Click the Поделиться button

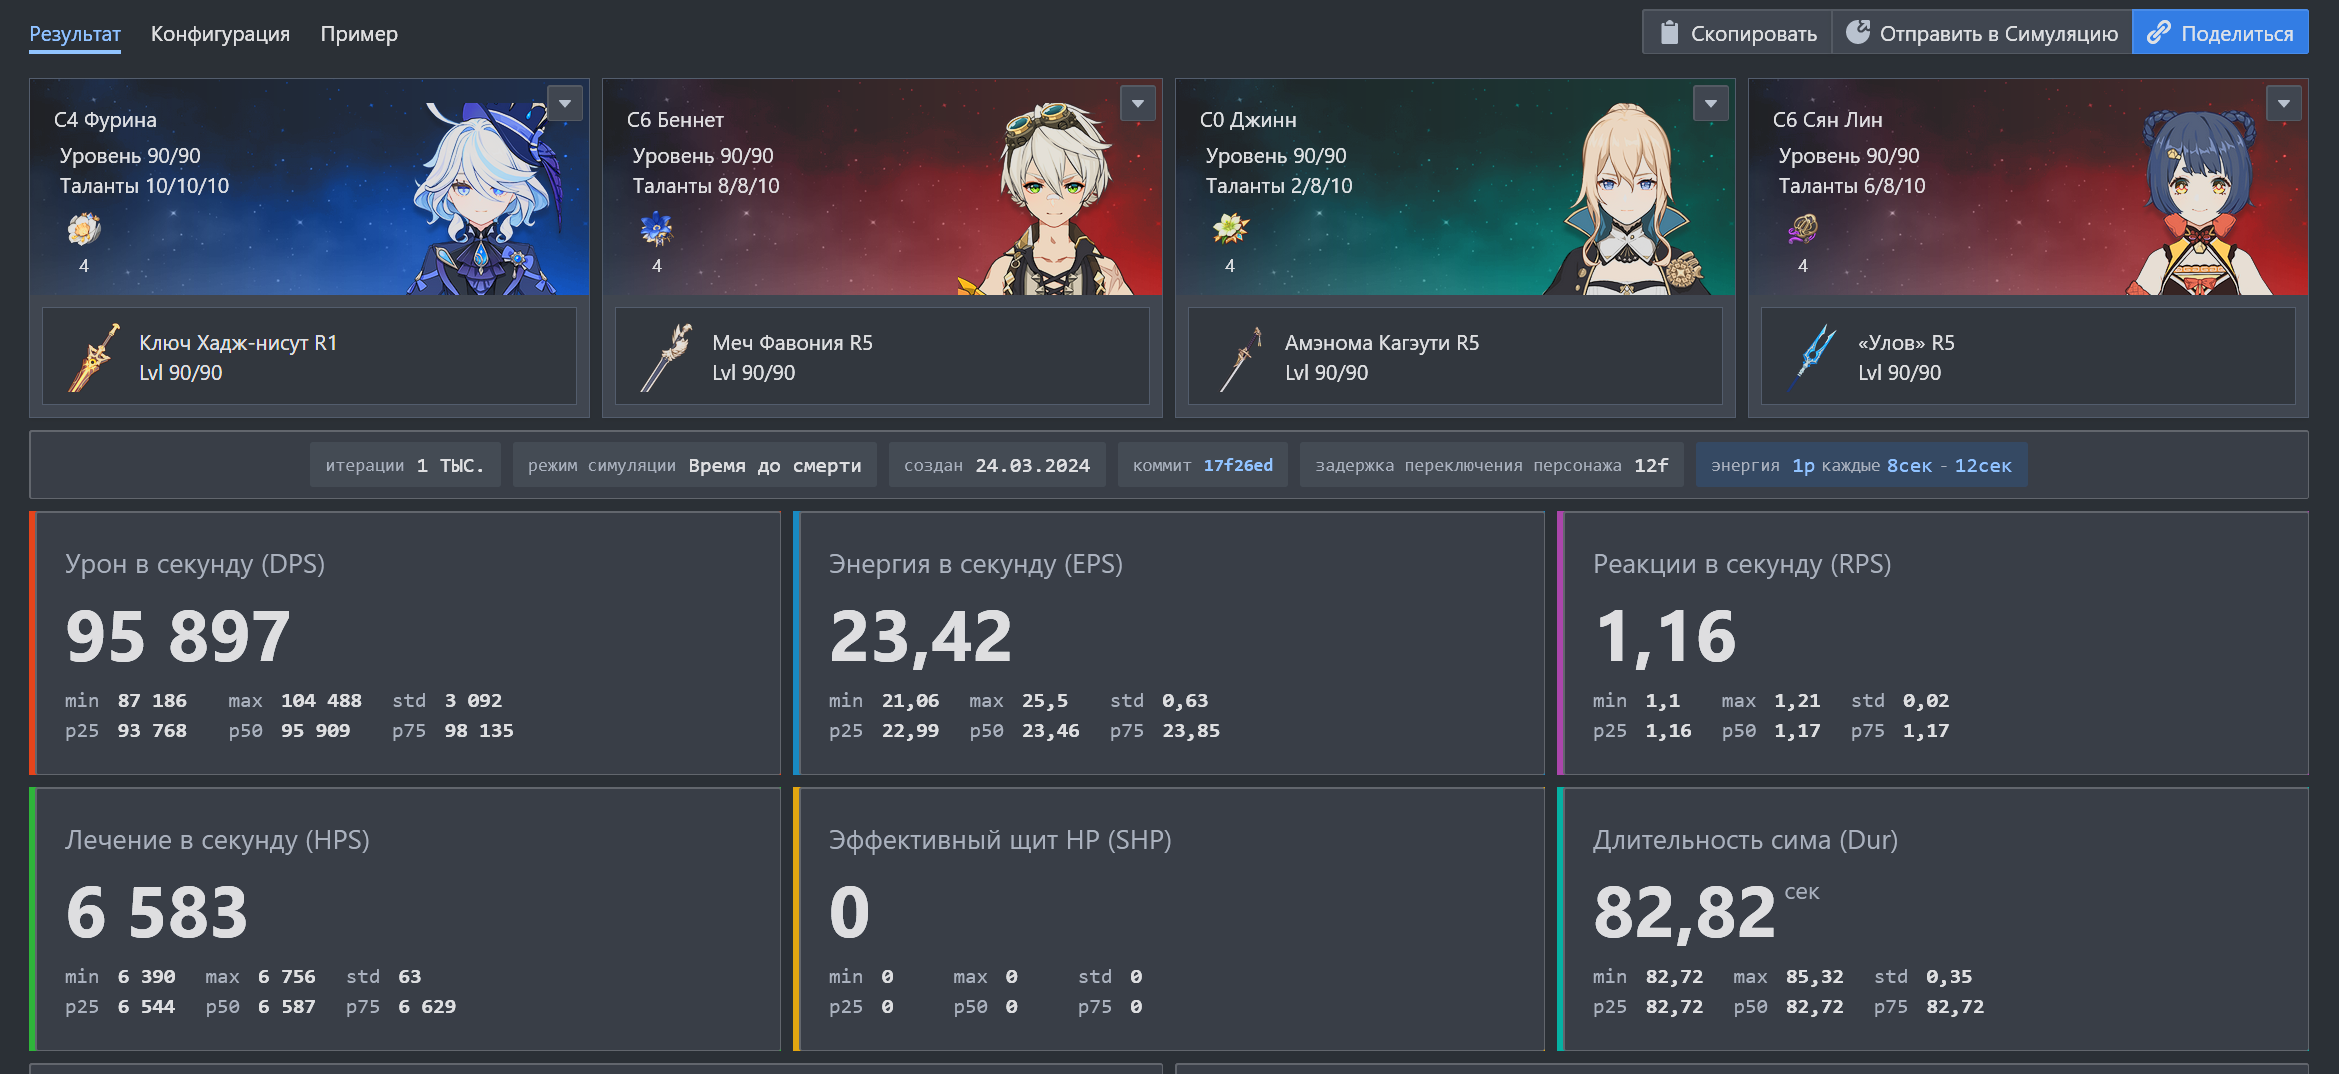[x=2220, y=33]
